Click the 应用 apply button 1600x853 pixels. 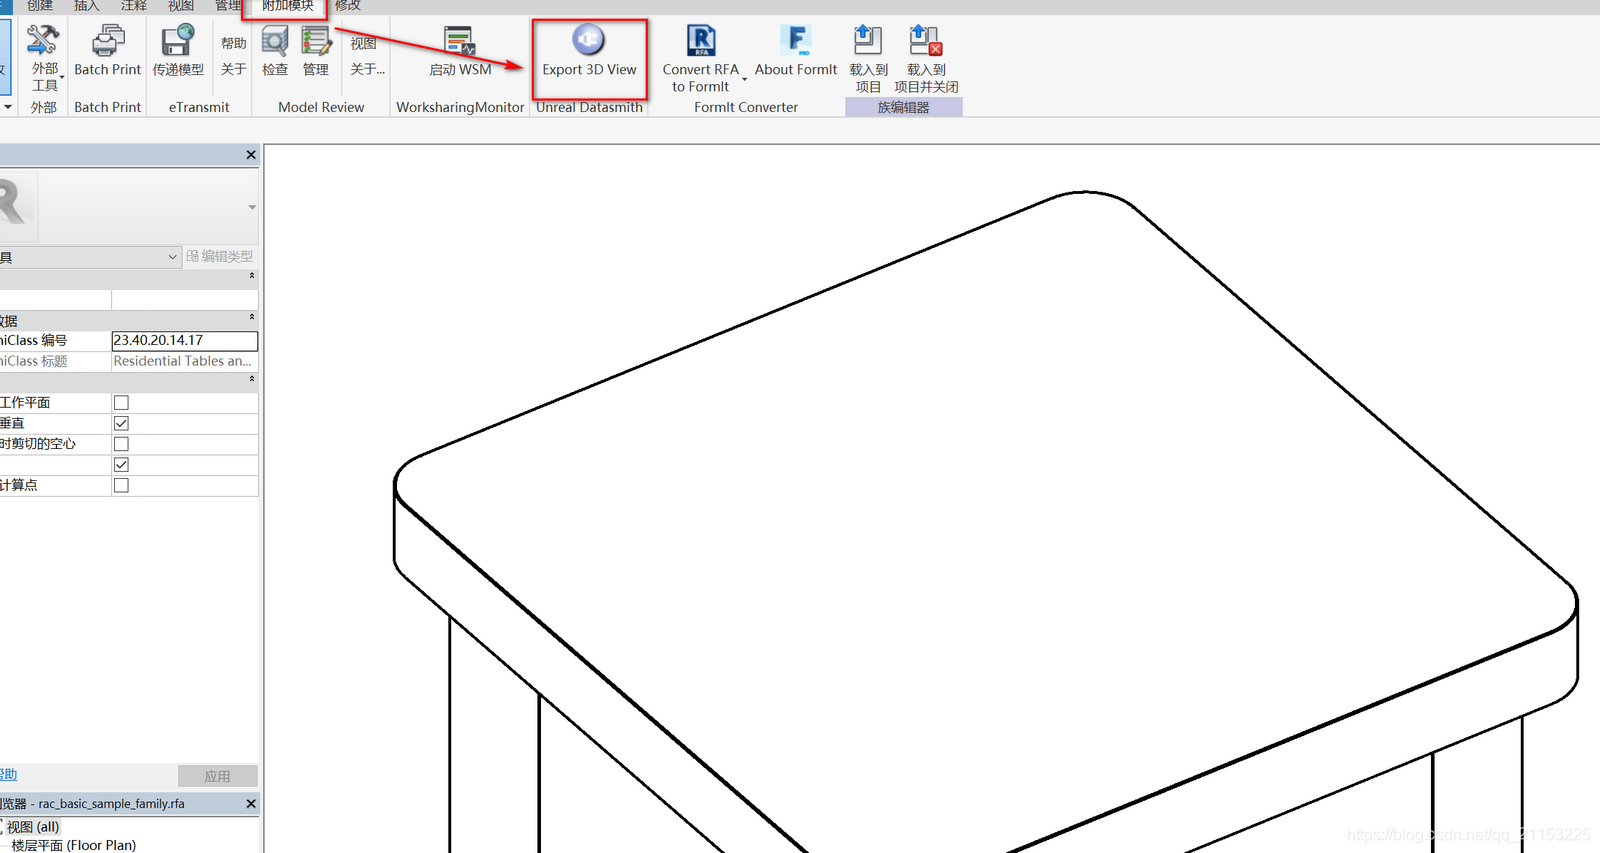pos(217,776)
